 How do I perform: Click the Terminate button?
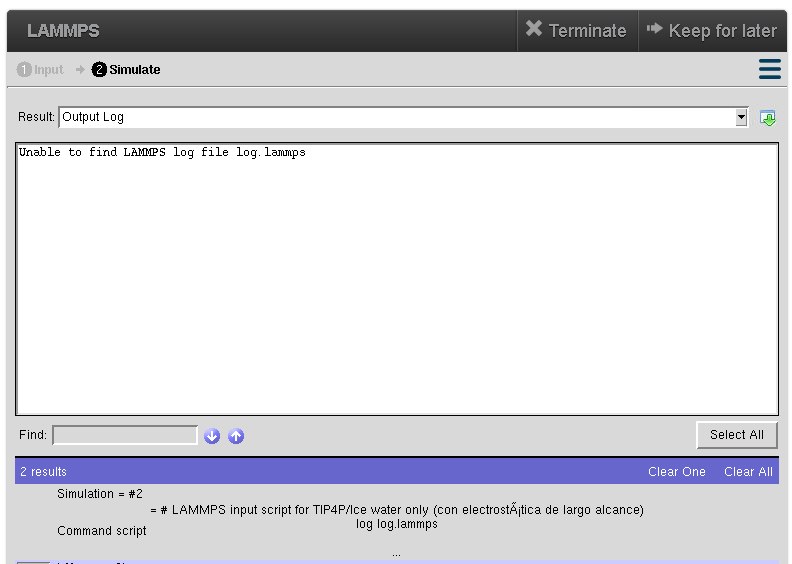coord(577,30)
